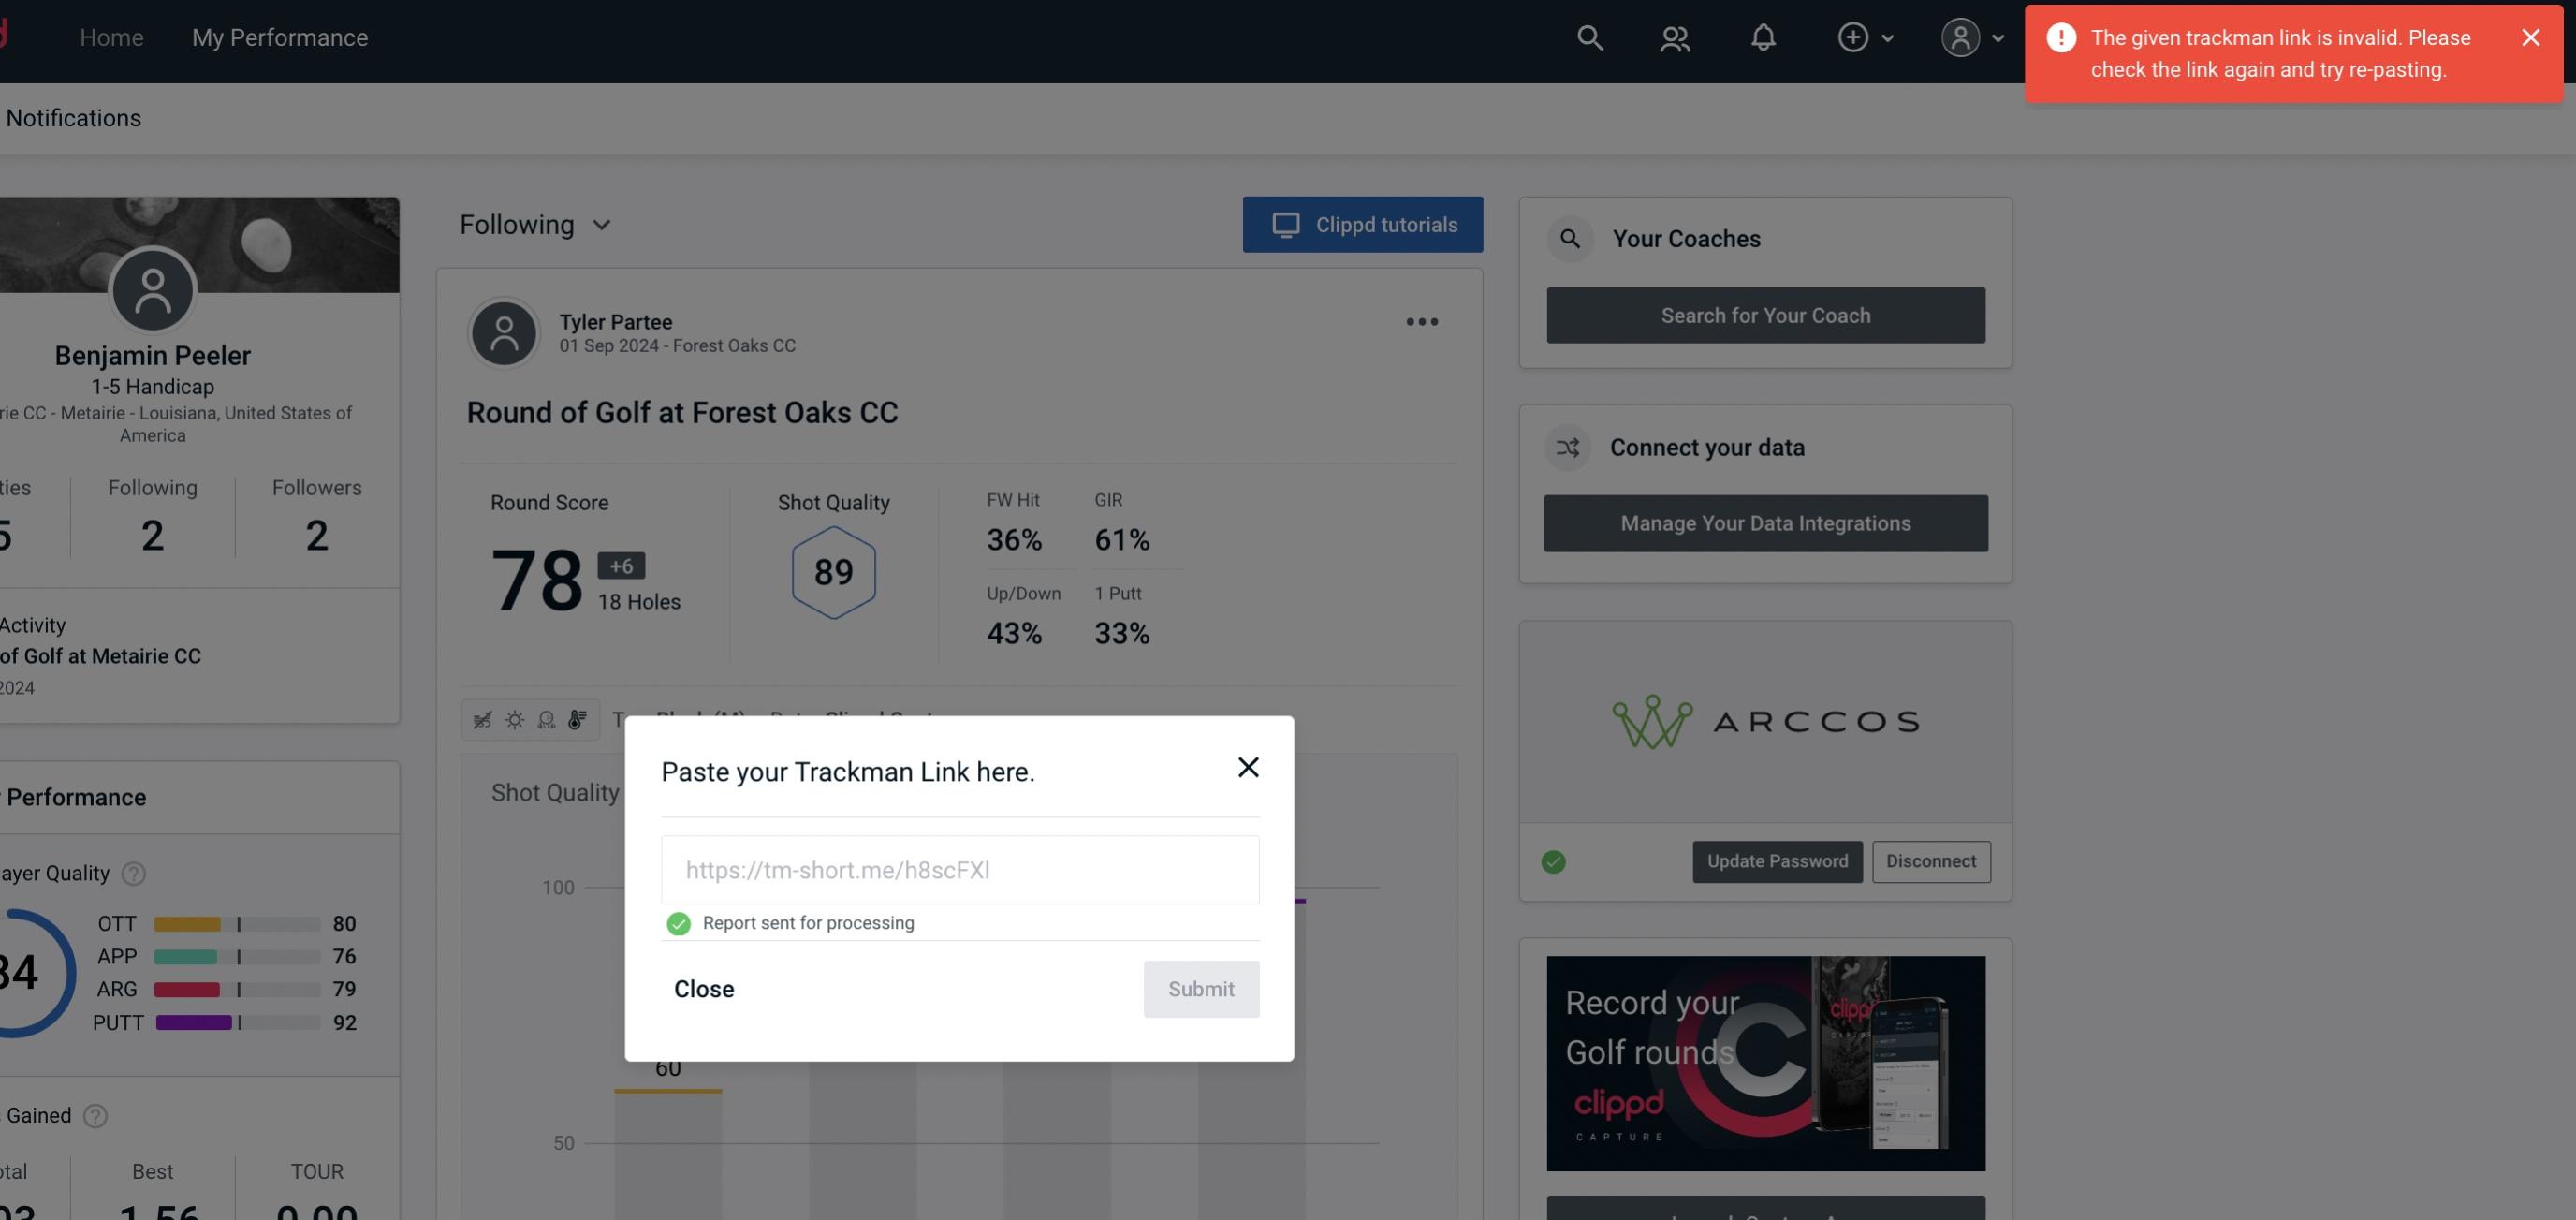Click the notifications bell icon
The height and width of the screenshot is (1220, 2576).
point(1763,37)
